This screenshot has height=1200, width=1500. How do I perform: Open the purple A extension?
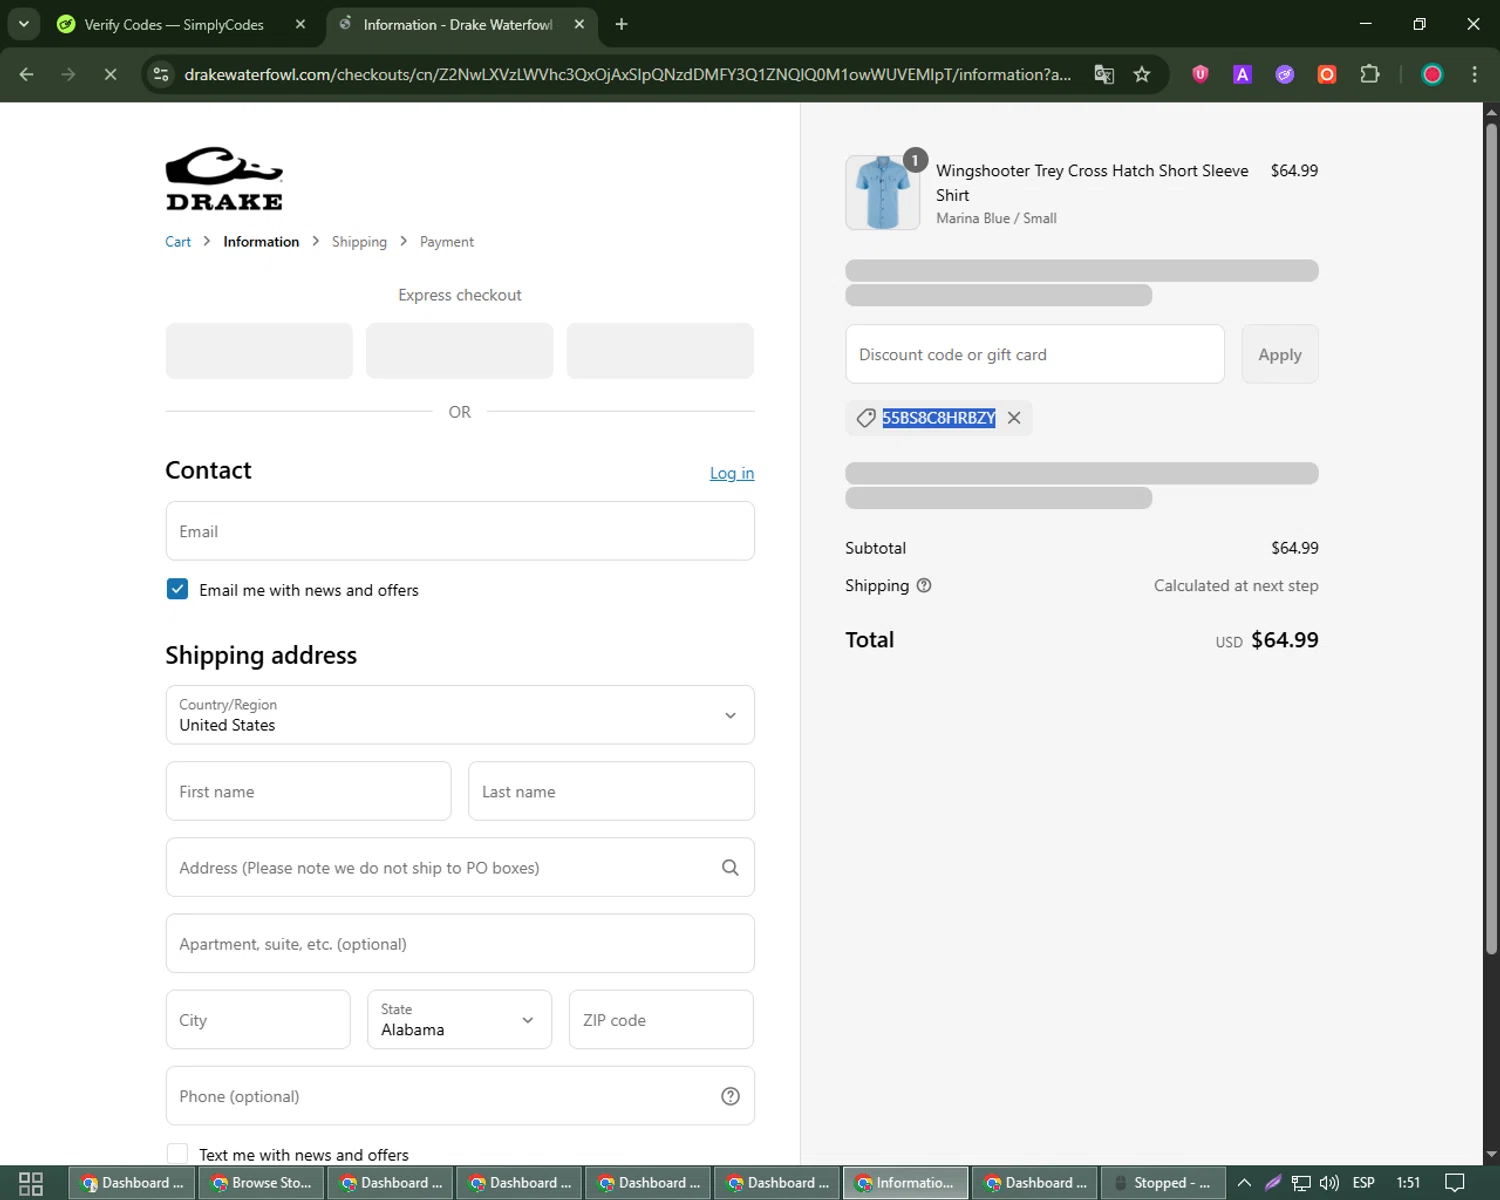point(1243,74)
